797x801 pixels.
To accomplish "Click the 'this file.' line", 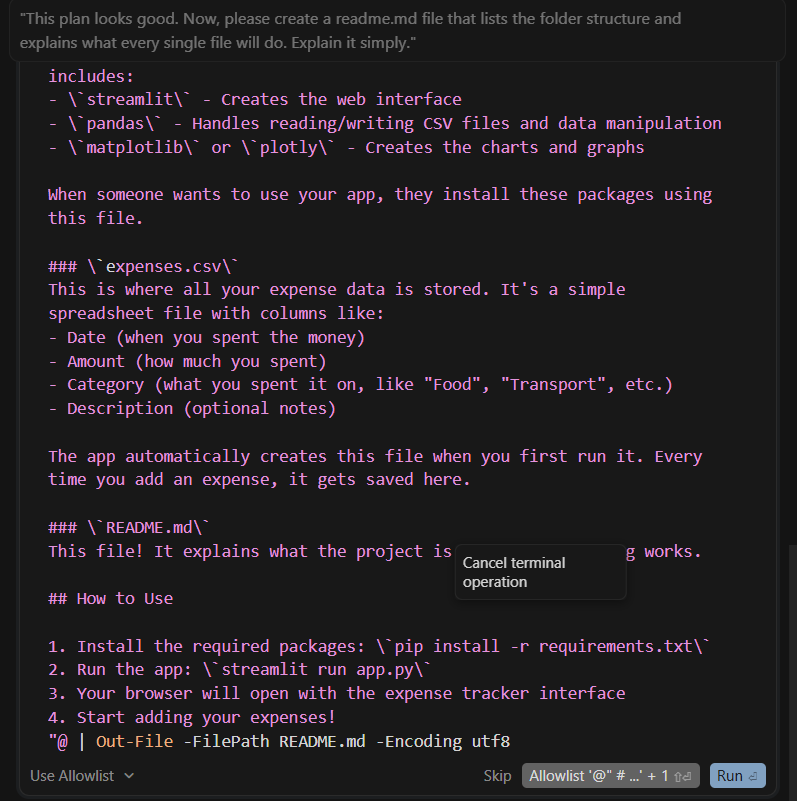I will [96, 218].
